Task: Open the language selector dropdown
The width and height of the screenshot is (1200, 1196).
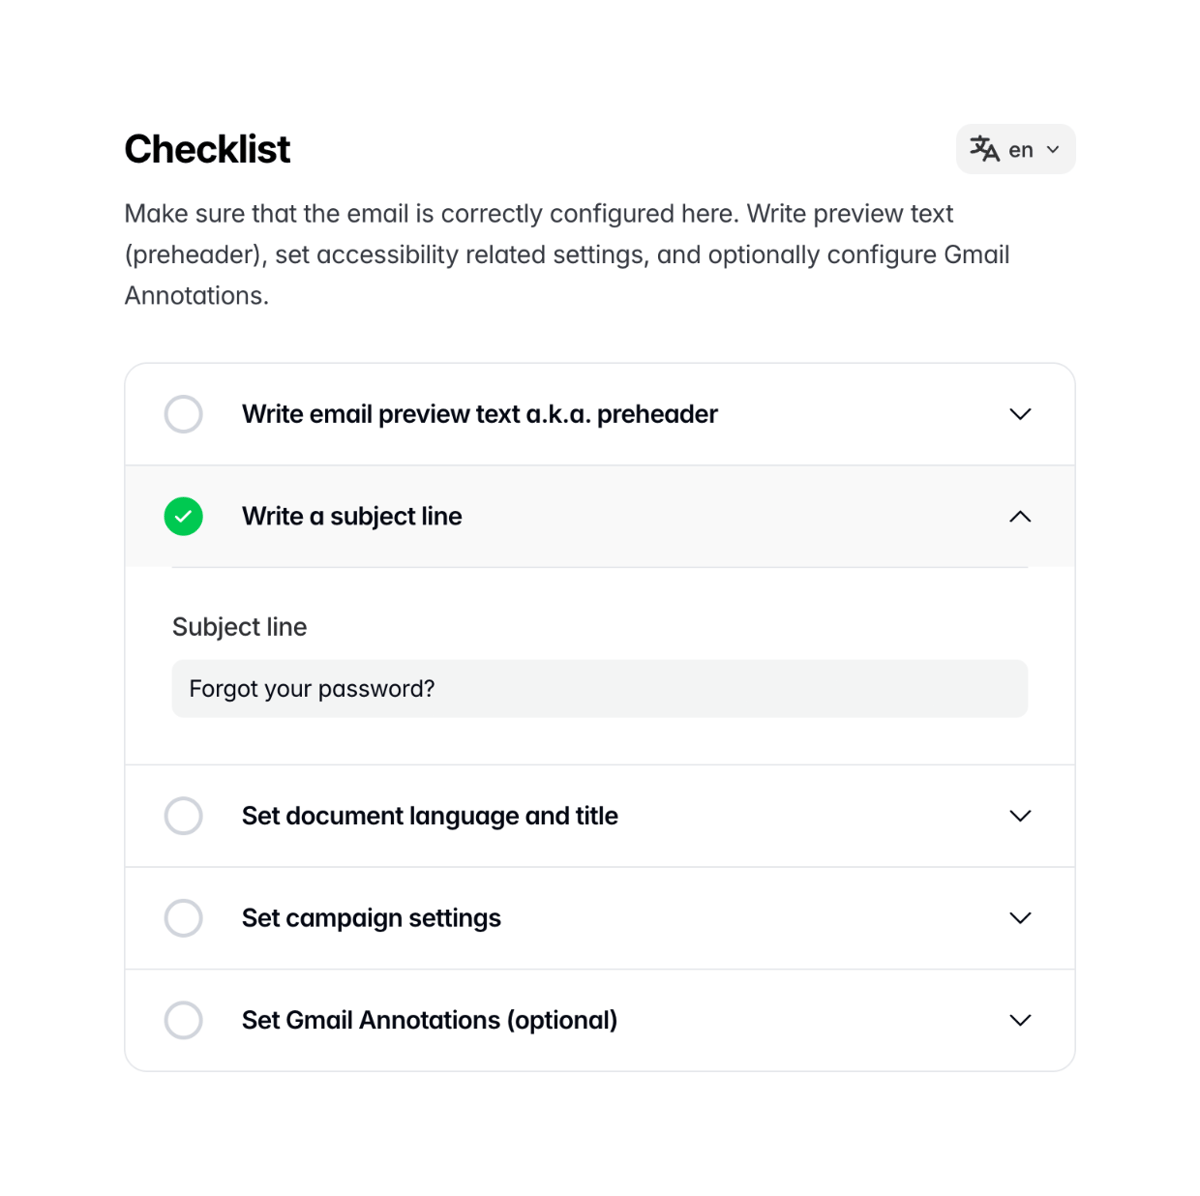Action: (1015, 149)
